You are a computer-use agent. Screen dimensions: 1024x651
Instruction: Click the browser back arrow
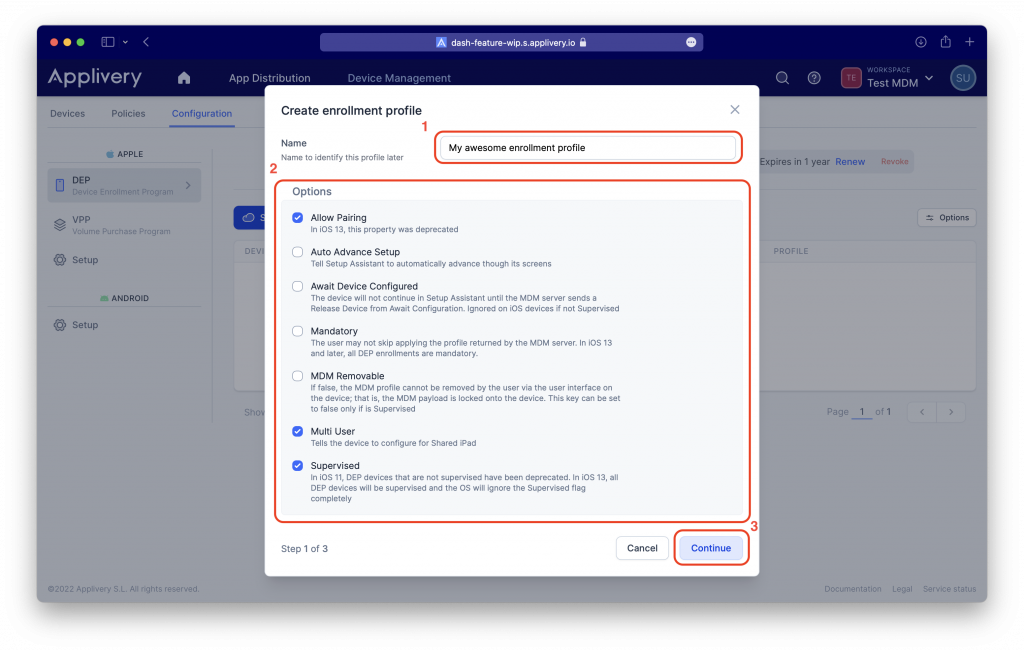pyautogui.click(x=146, y=42)
